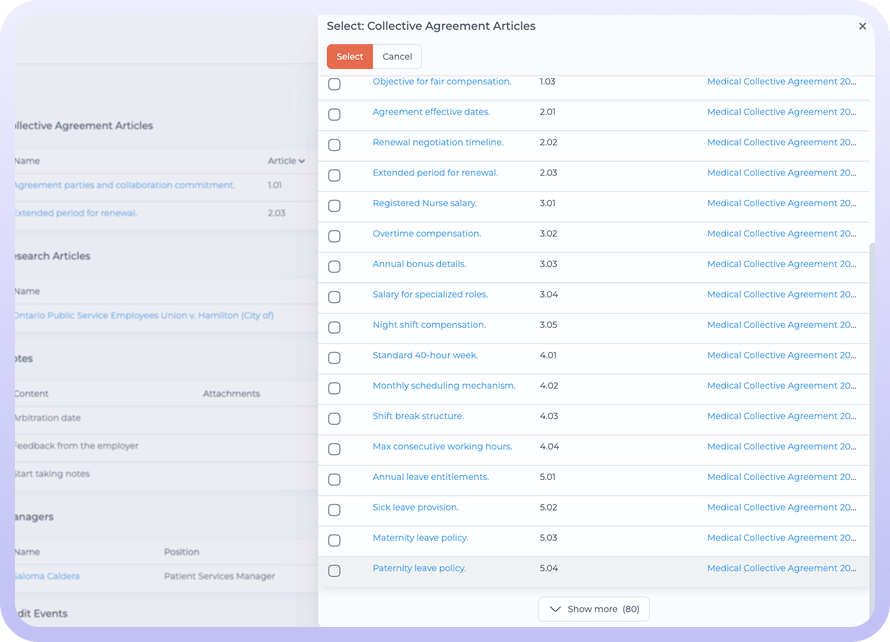The width and height of the screenshot is (890, 642).
Task: Close the Select Collective Agreement Articles dialog
Action: pyautogui.click(x=862, y=27)
